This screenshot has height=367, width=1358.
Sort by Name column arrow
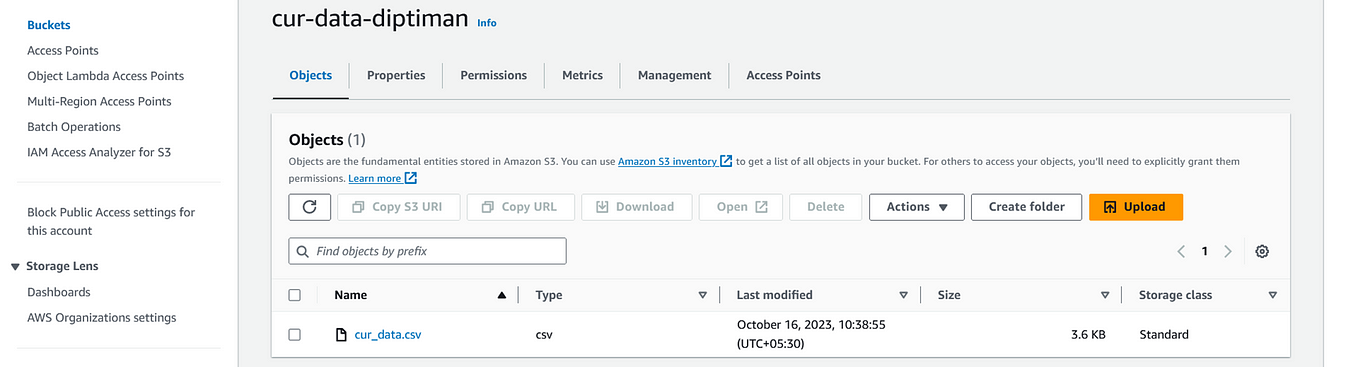coord(501,295)
